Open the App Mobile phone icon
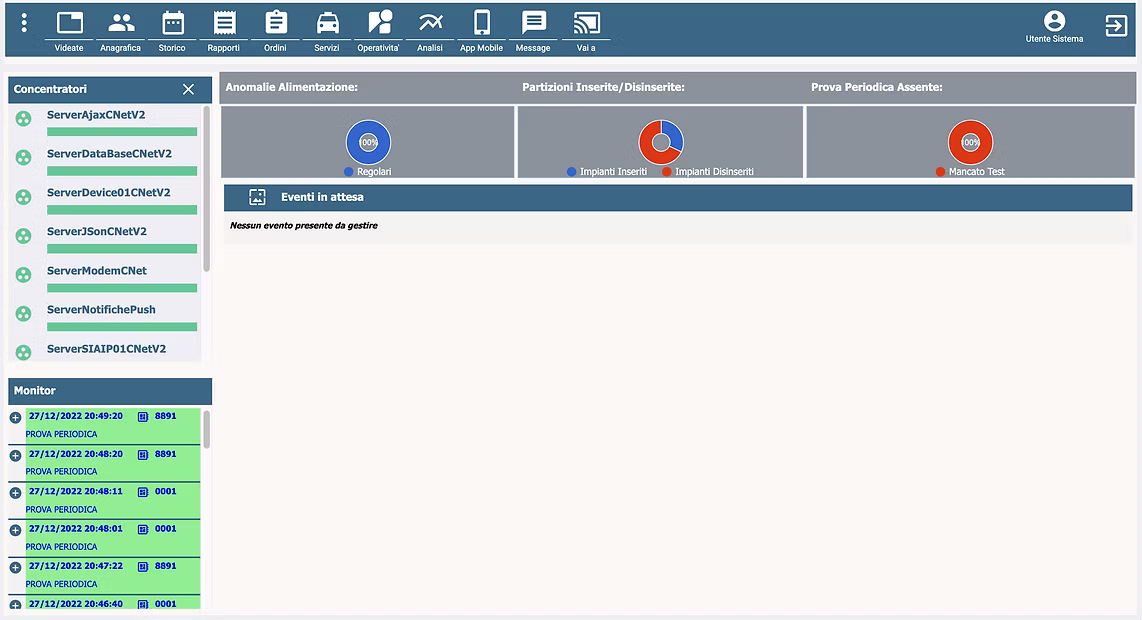The height and width of the screenshot is (620, 1142). [x=482, y=24]
